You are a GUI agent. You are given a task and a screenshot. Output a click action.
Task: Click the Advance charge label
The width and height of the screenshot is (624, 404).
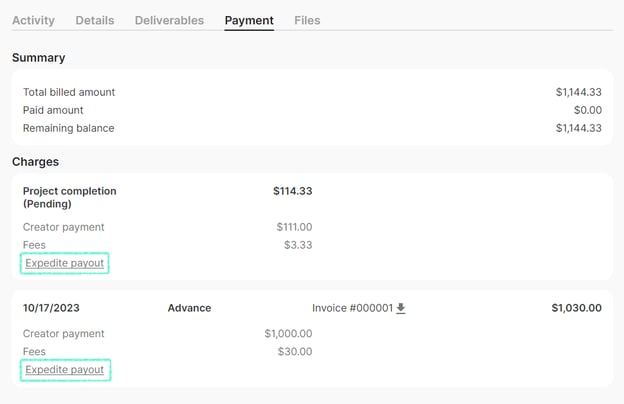click(189, 308)
